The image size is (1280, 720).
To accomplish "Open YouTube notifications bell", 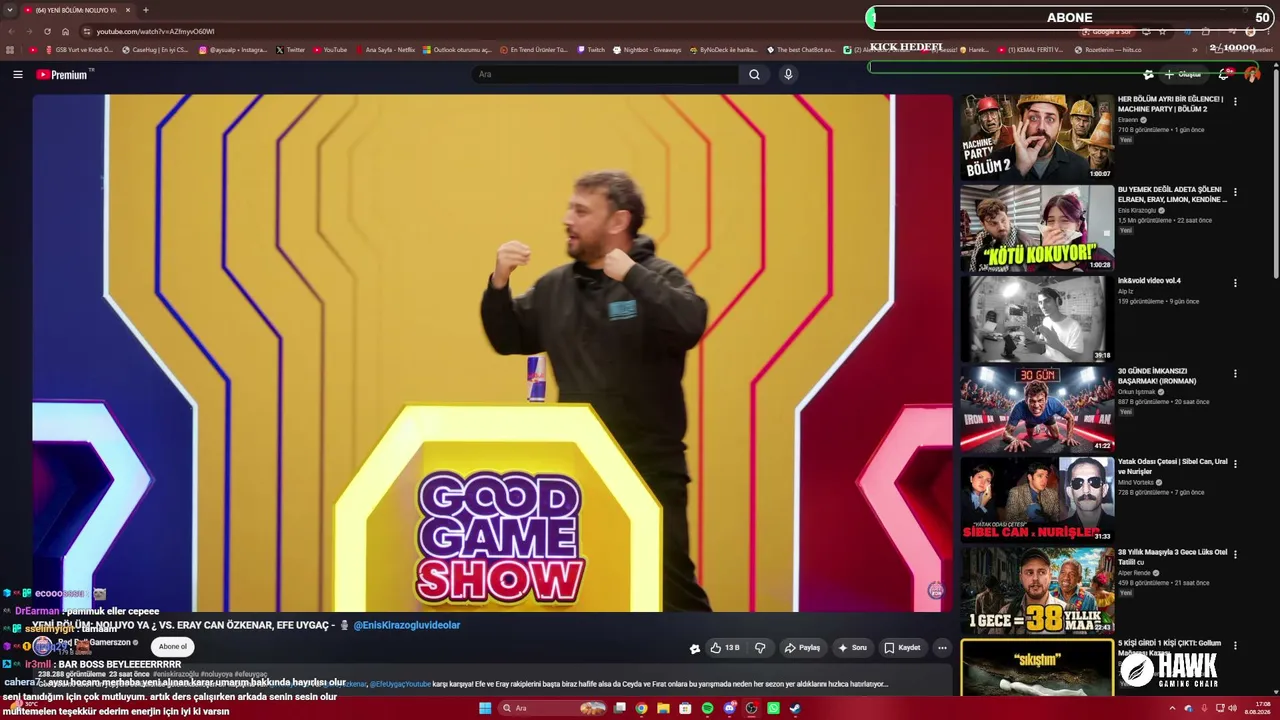I will 1224,74.
